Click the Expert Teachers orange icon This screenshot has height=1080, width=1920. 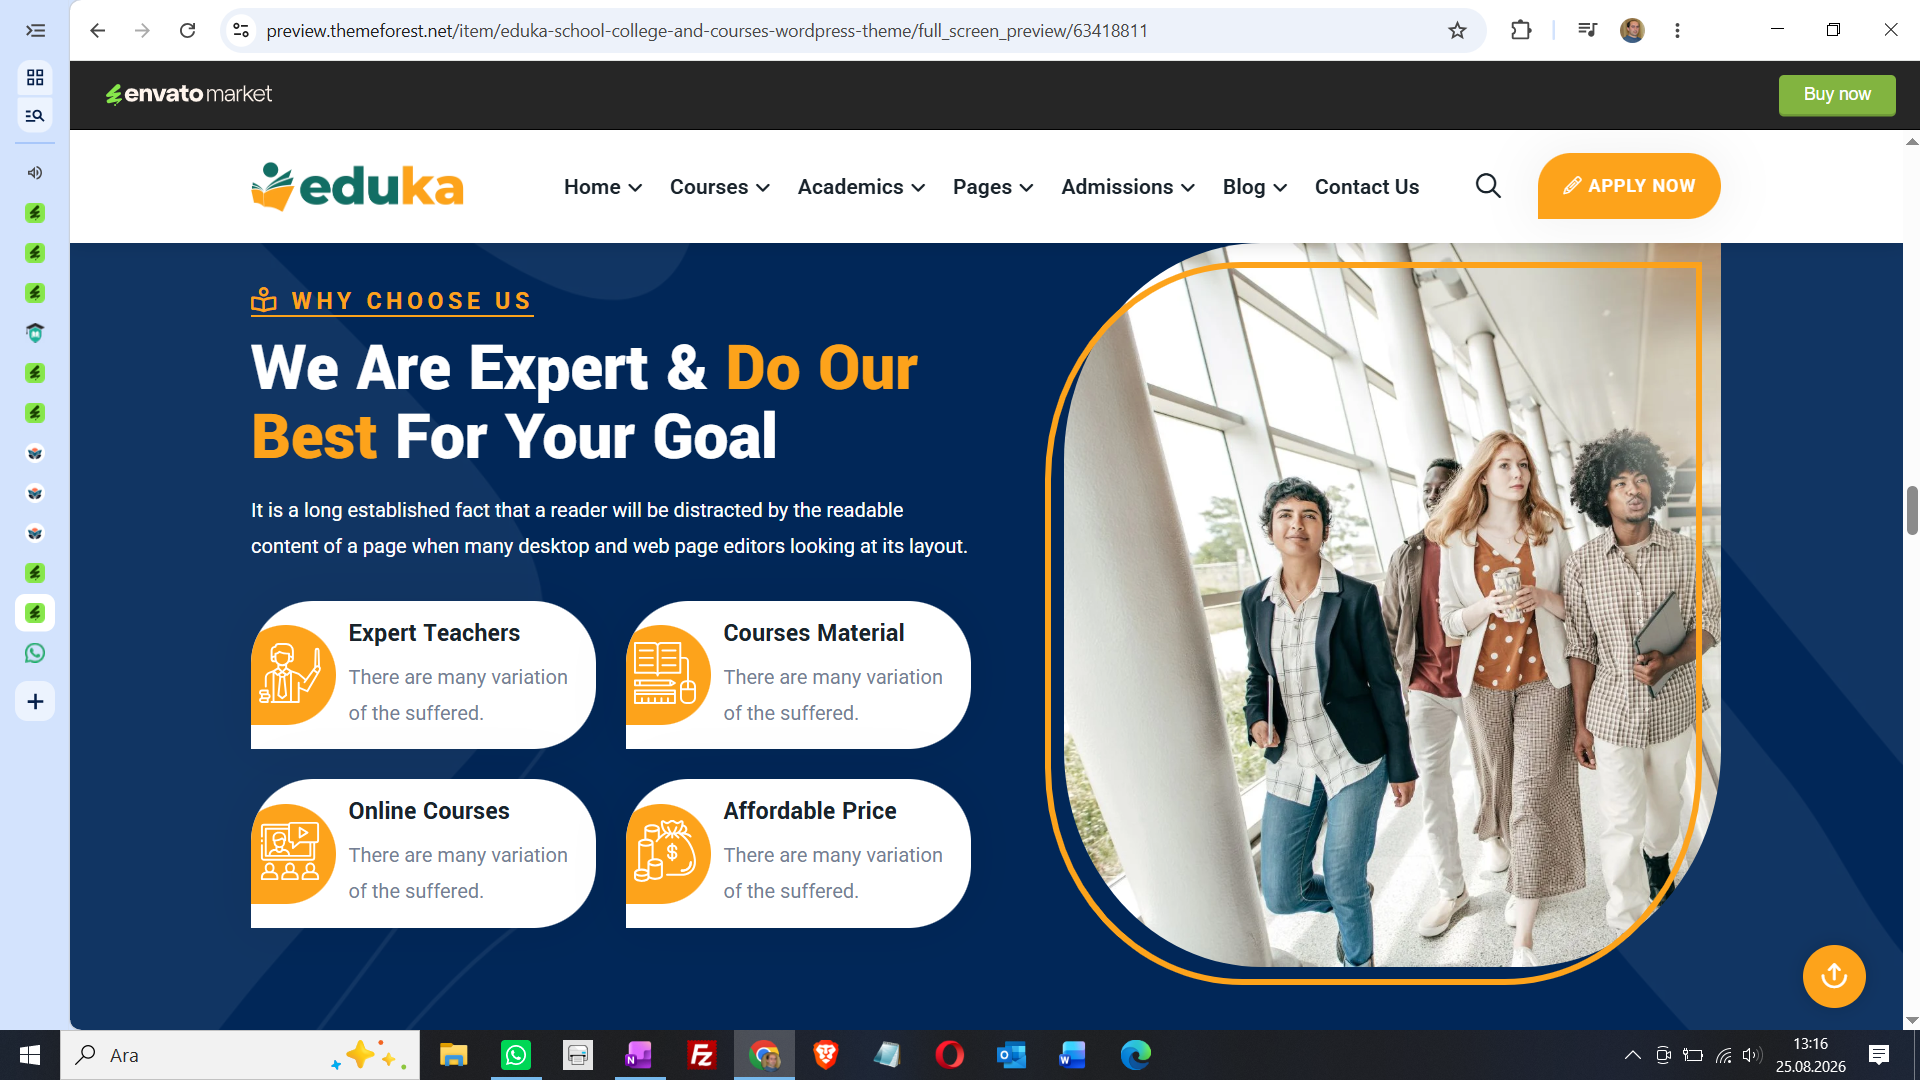pos(291,675)
